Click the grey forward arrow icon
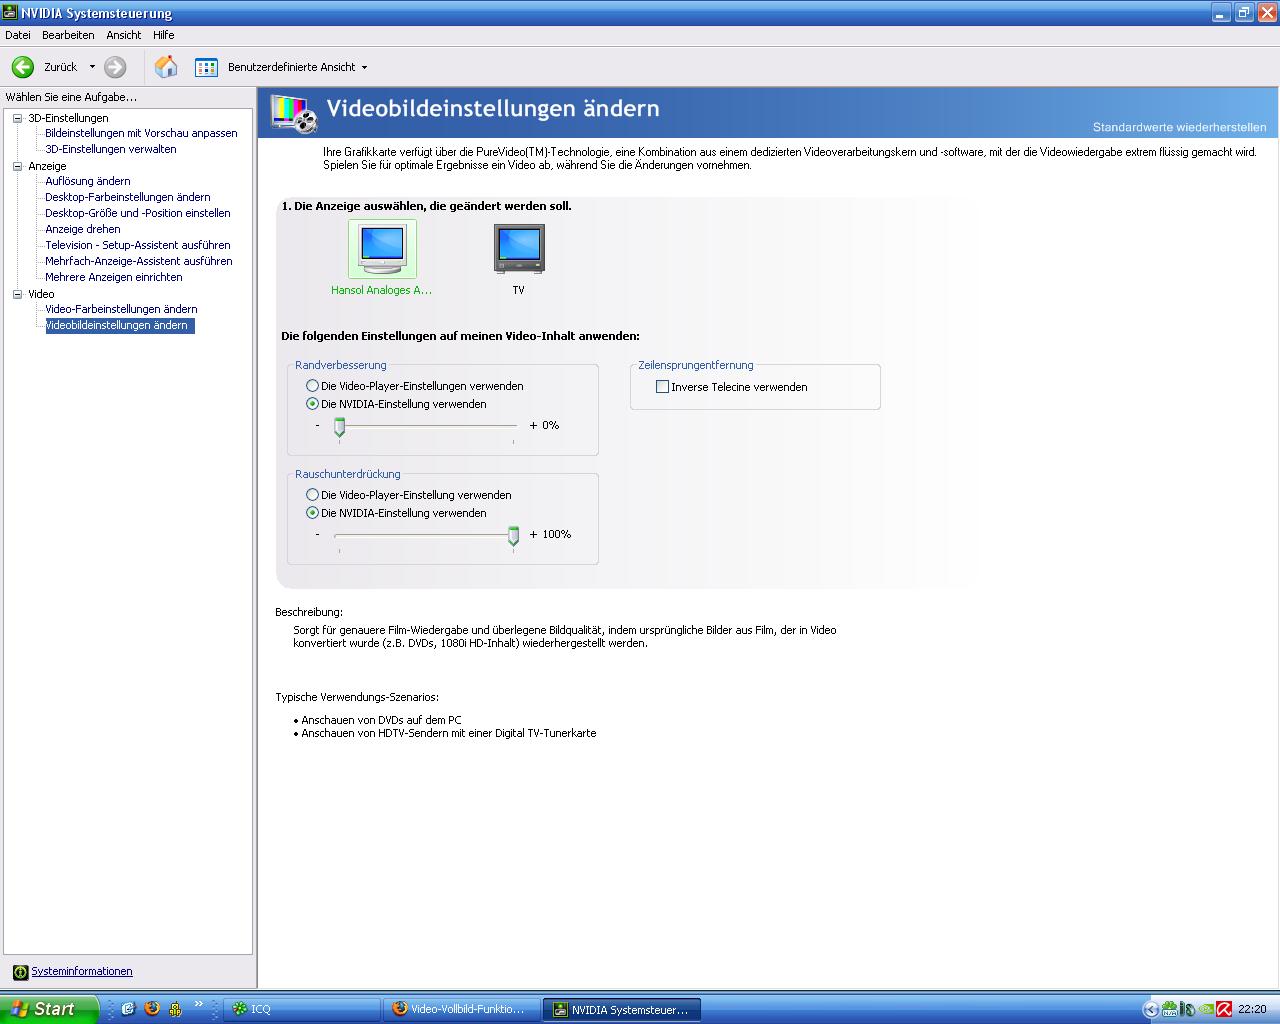This screenshot has height=1024, width=1280. click(x=115, y=67)
